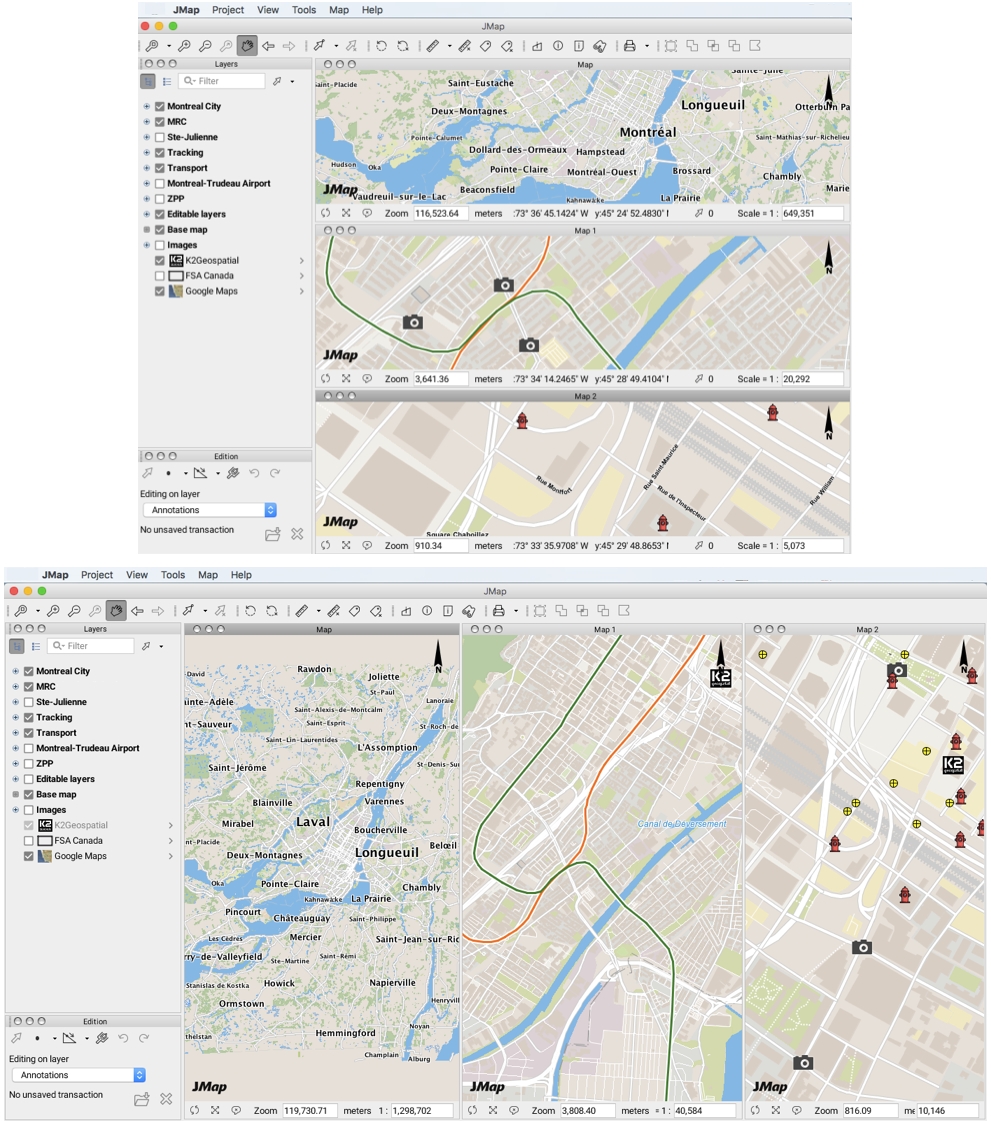Viewport: 991px width, 1122px height.
Task: Click the Save transaction folder icon in upper Edition panel
Action: point(272,534)
